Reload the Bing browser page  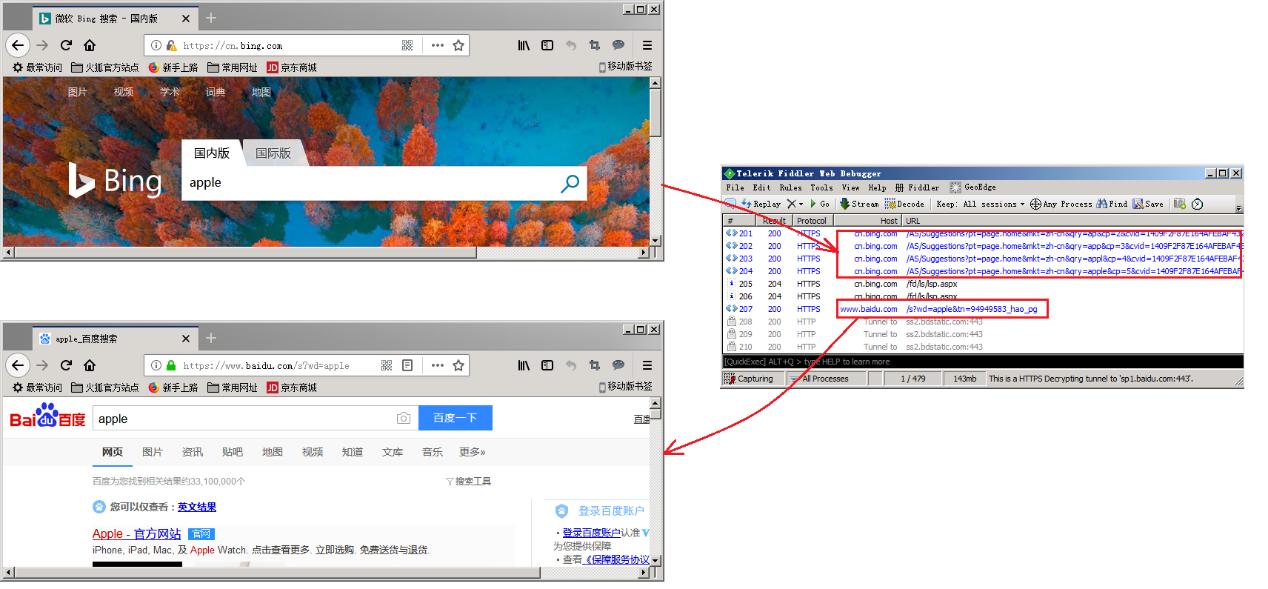click(66, 45)
